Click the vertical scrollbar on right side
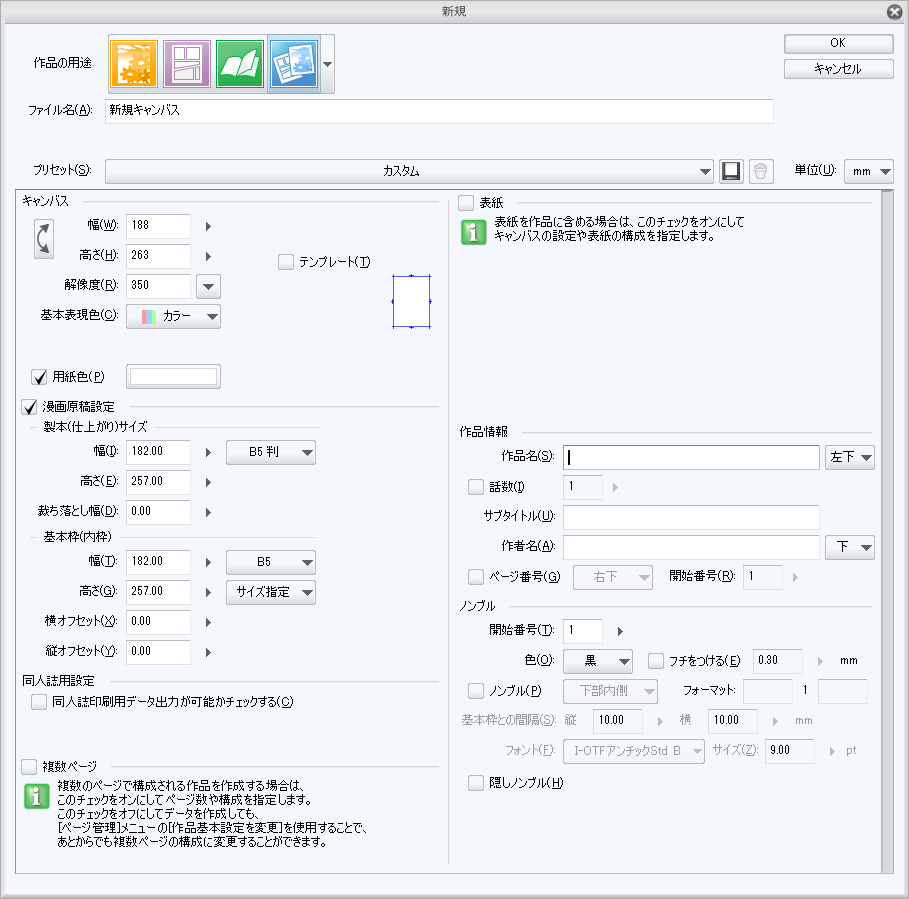 [887, 532]
